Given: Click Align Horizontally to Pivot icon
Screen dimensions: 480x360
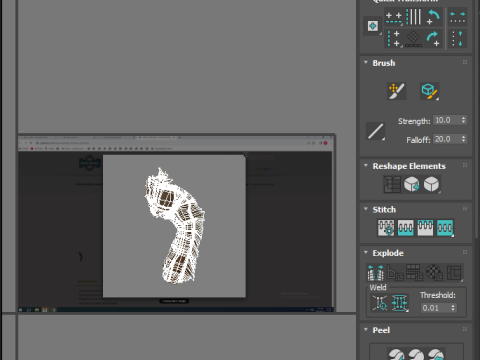Looking at the screenshot, I should pos(394,17).
